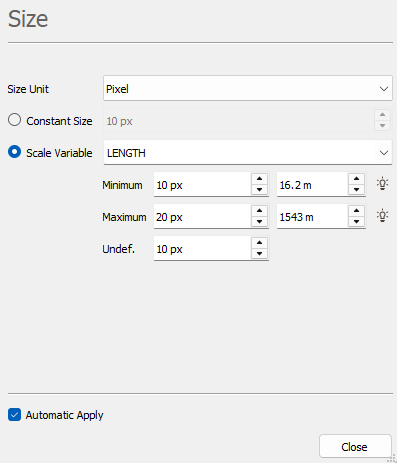Click lightbulb icon beside Maximum row

(382, 216)
